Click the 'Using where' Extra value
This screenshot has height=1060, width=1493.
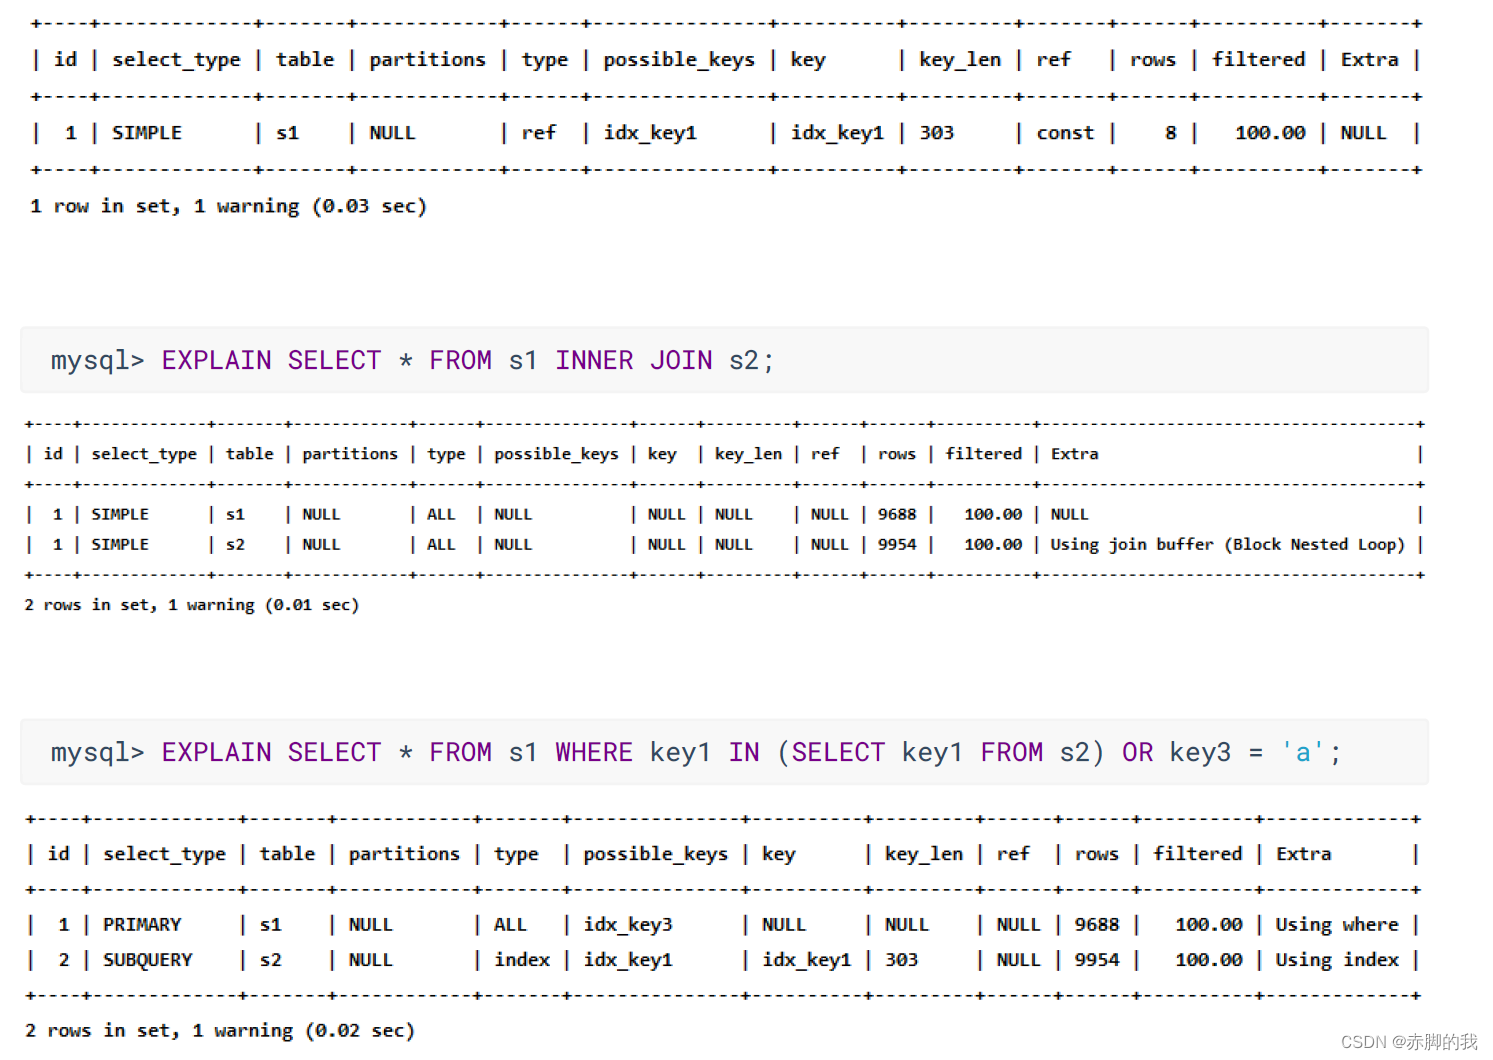click(1336, 925)
